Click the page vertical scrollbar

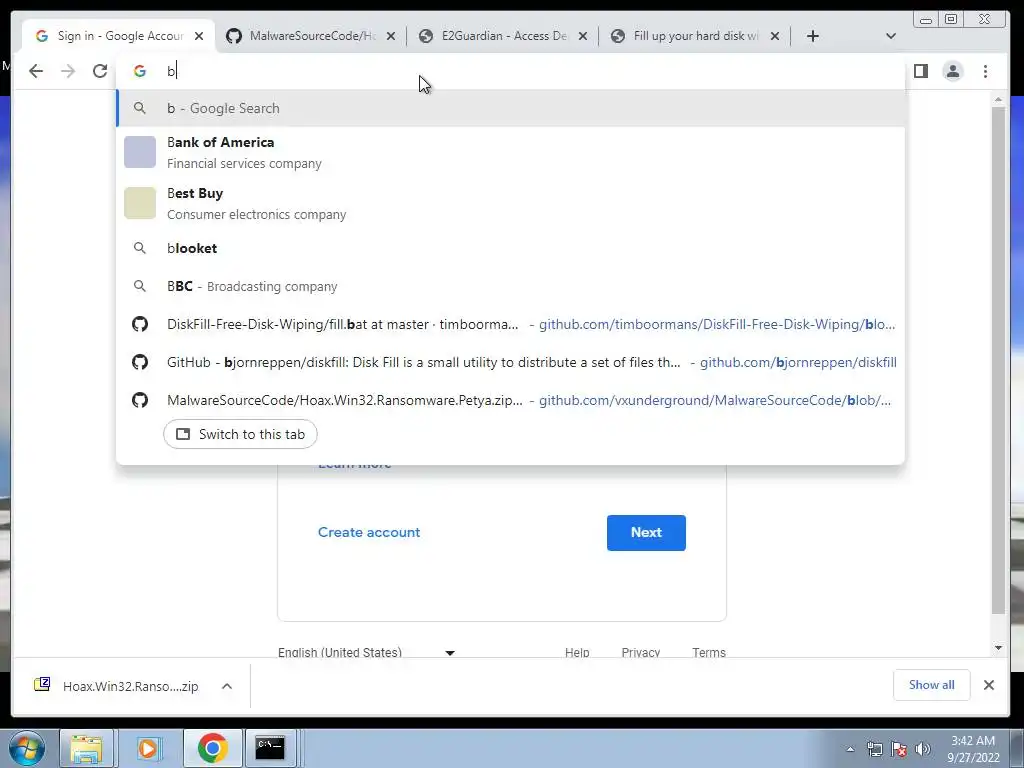(x=998, y=359)
